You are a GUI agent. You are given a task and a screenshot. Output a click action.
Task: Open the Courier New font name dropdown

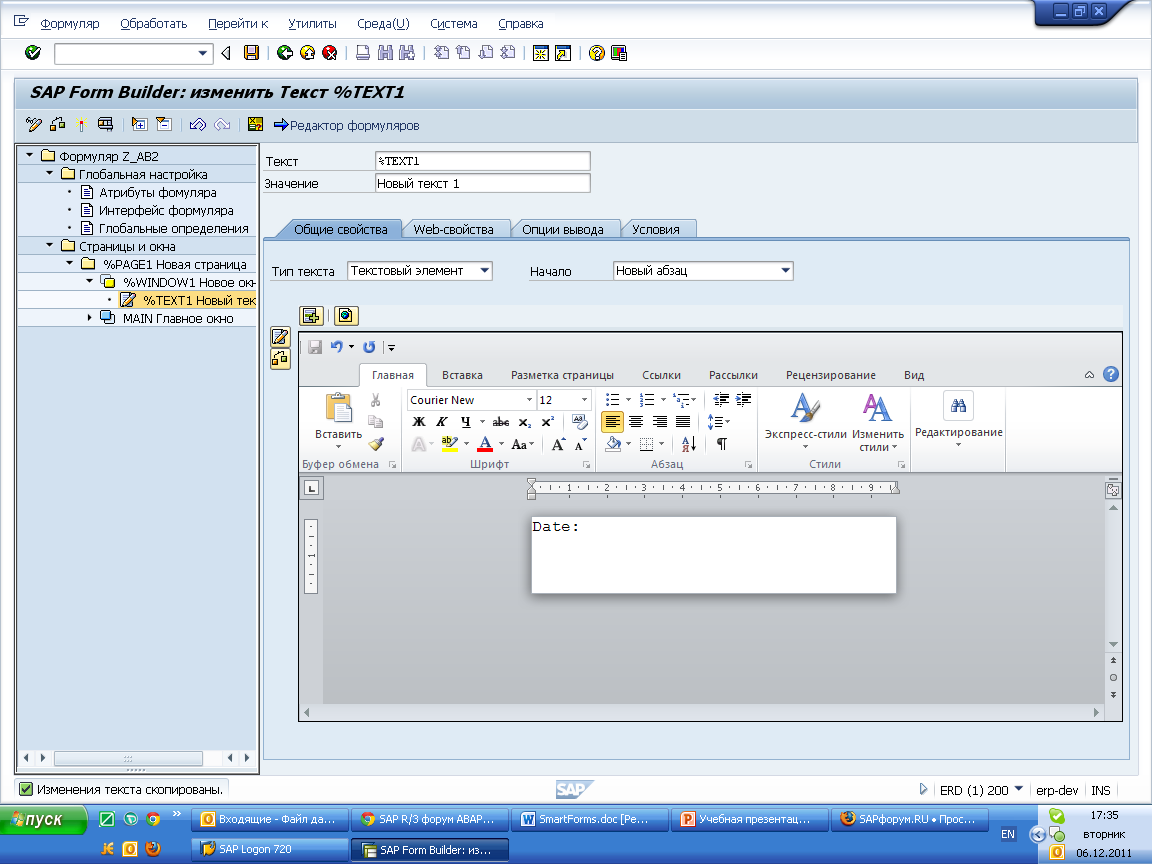click(x=529, y=400)
